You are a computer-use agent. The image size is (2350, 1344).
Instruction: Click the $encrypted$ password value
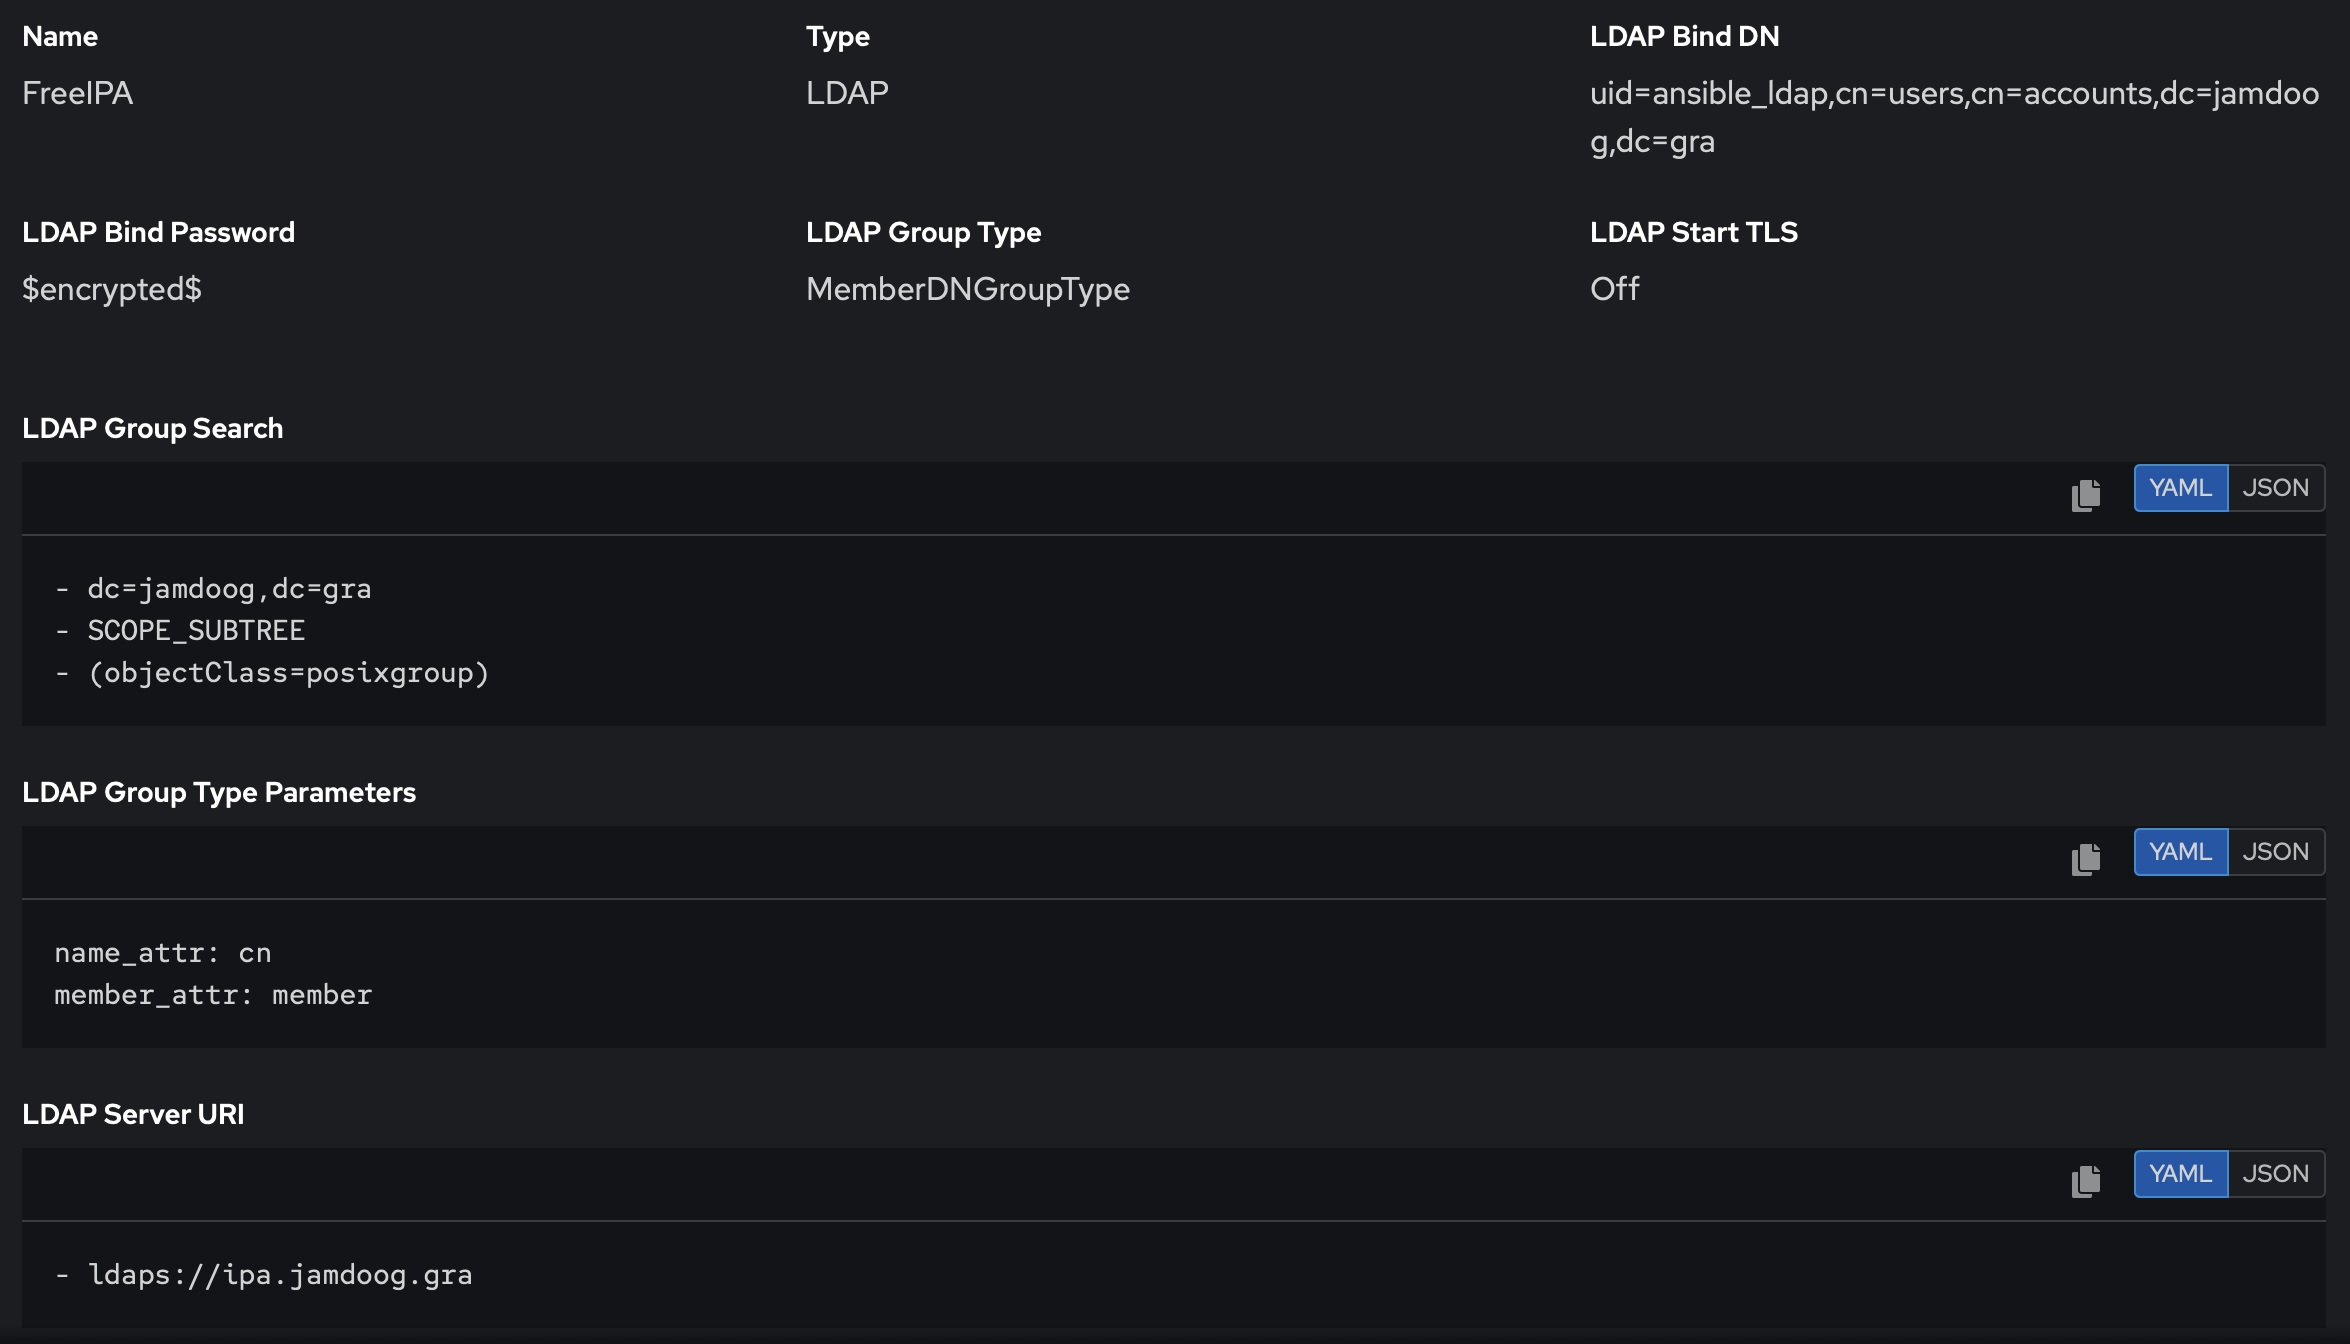pos(113,289)
